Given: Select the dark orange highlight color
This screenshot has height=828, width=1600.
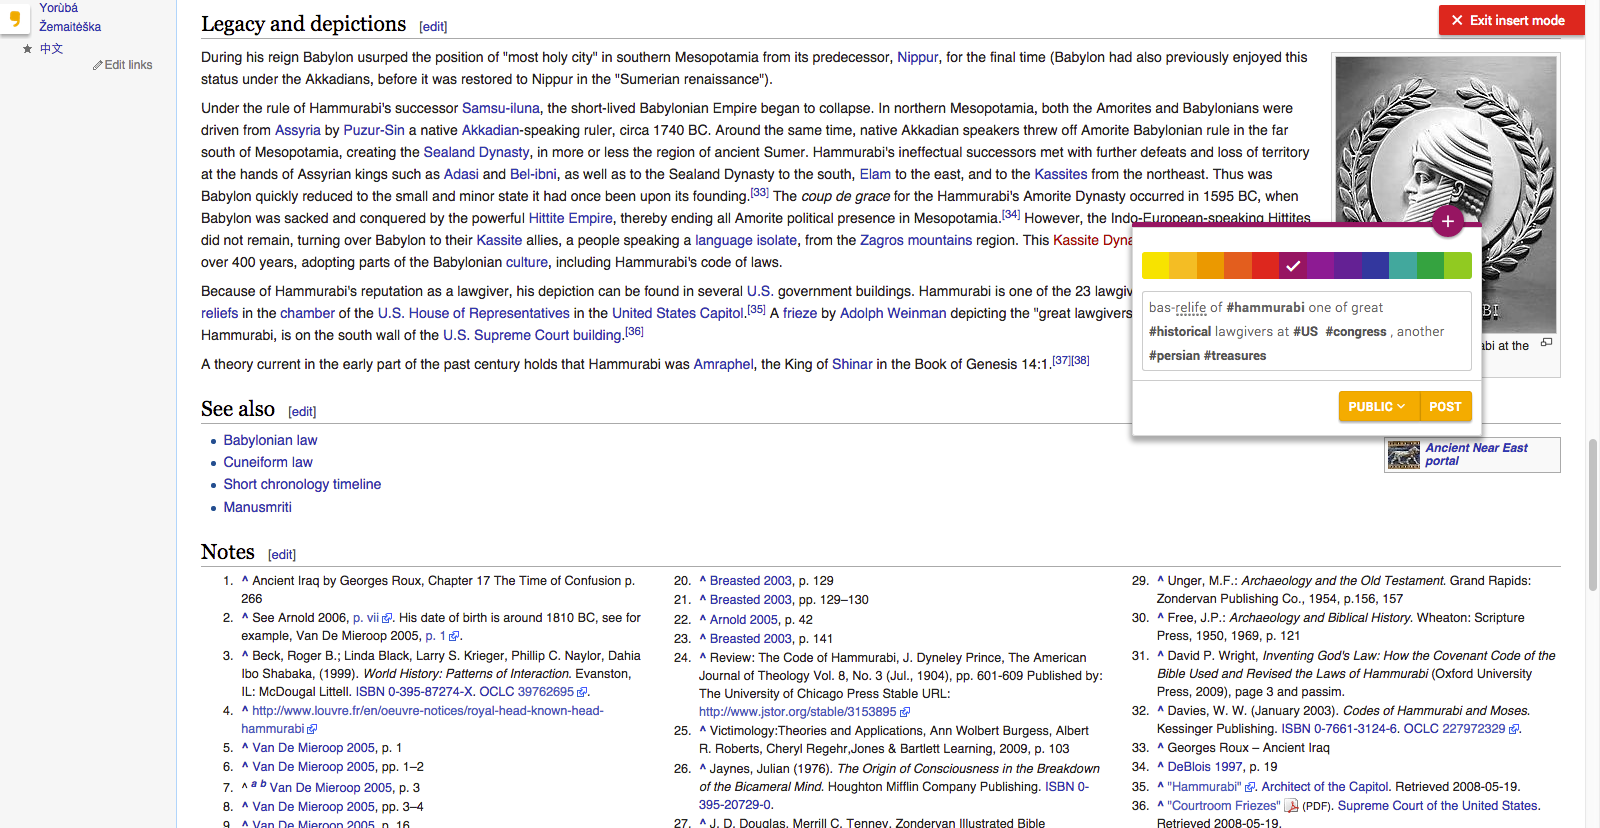Looking at the screenshot, I should 1238,265.
